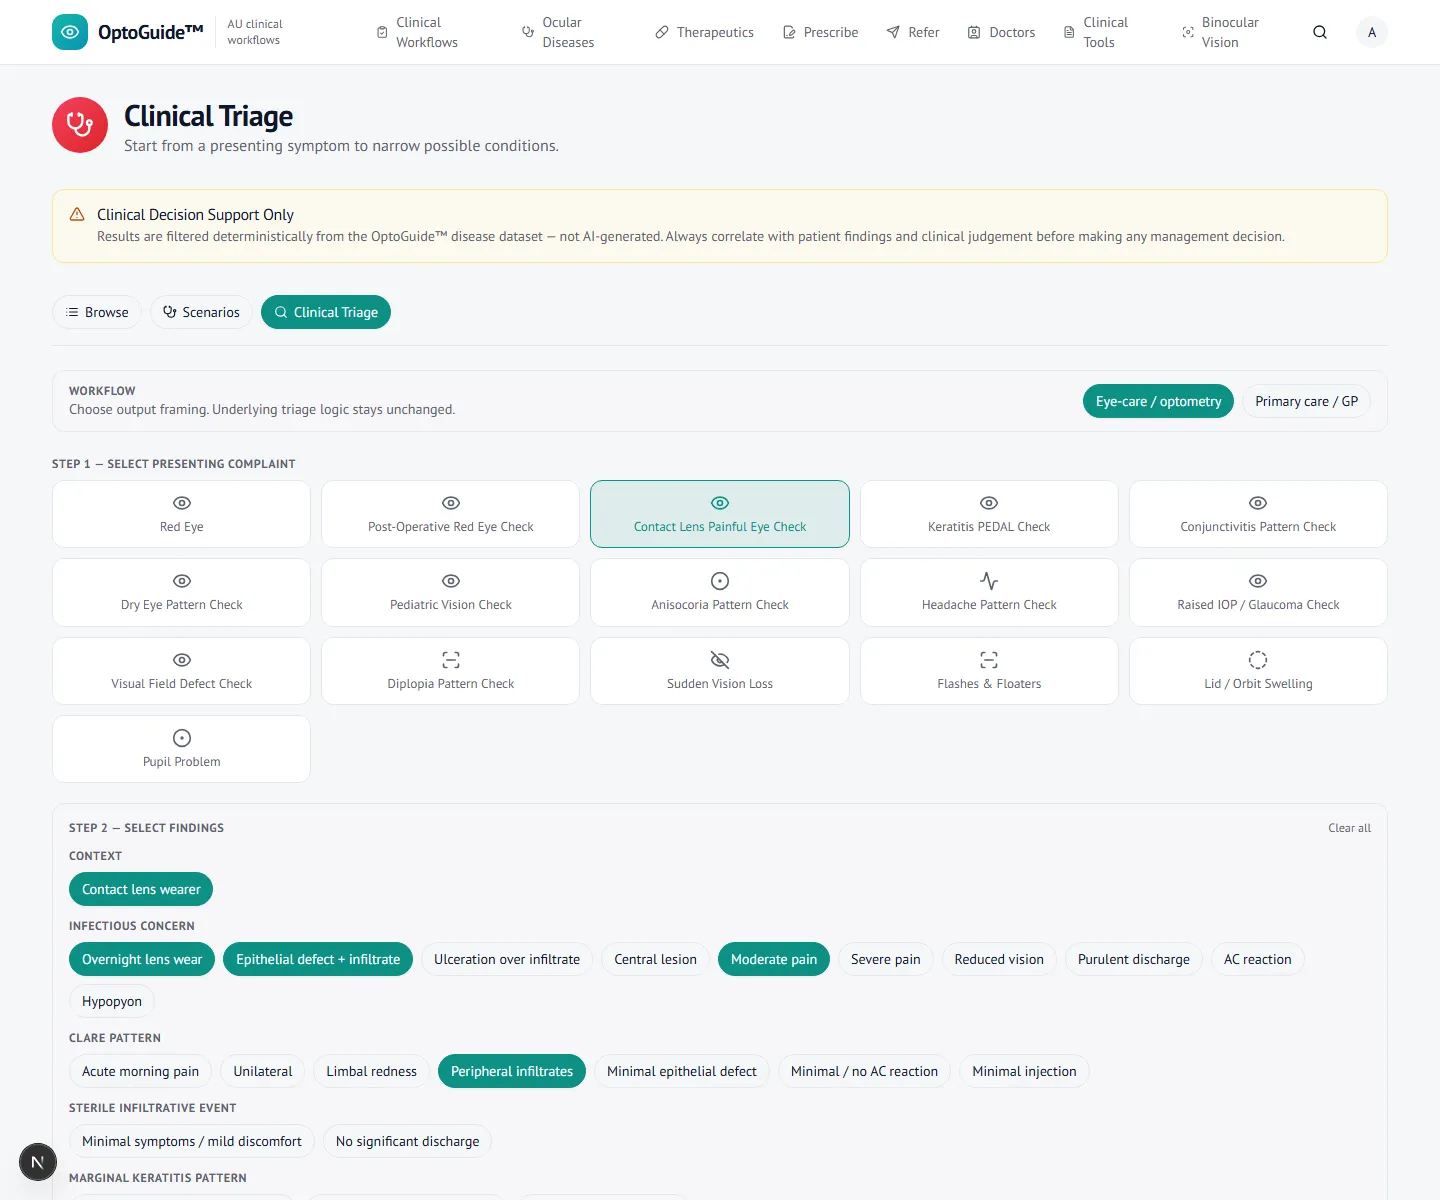Select the Red Eye complaint card
1440x1200 pixels.
click(x=181, y=514)
